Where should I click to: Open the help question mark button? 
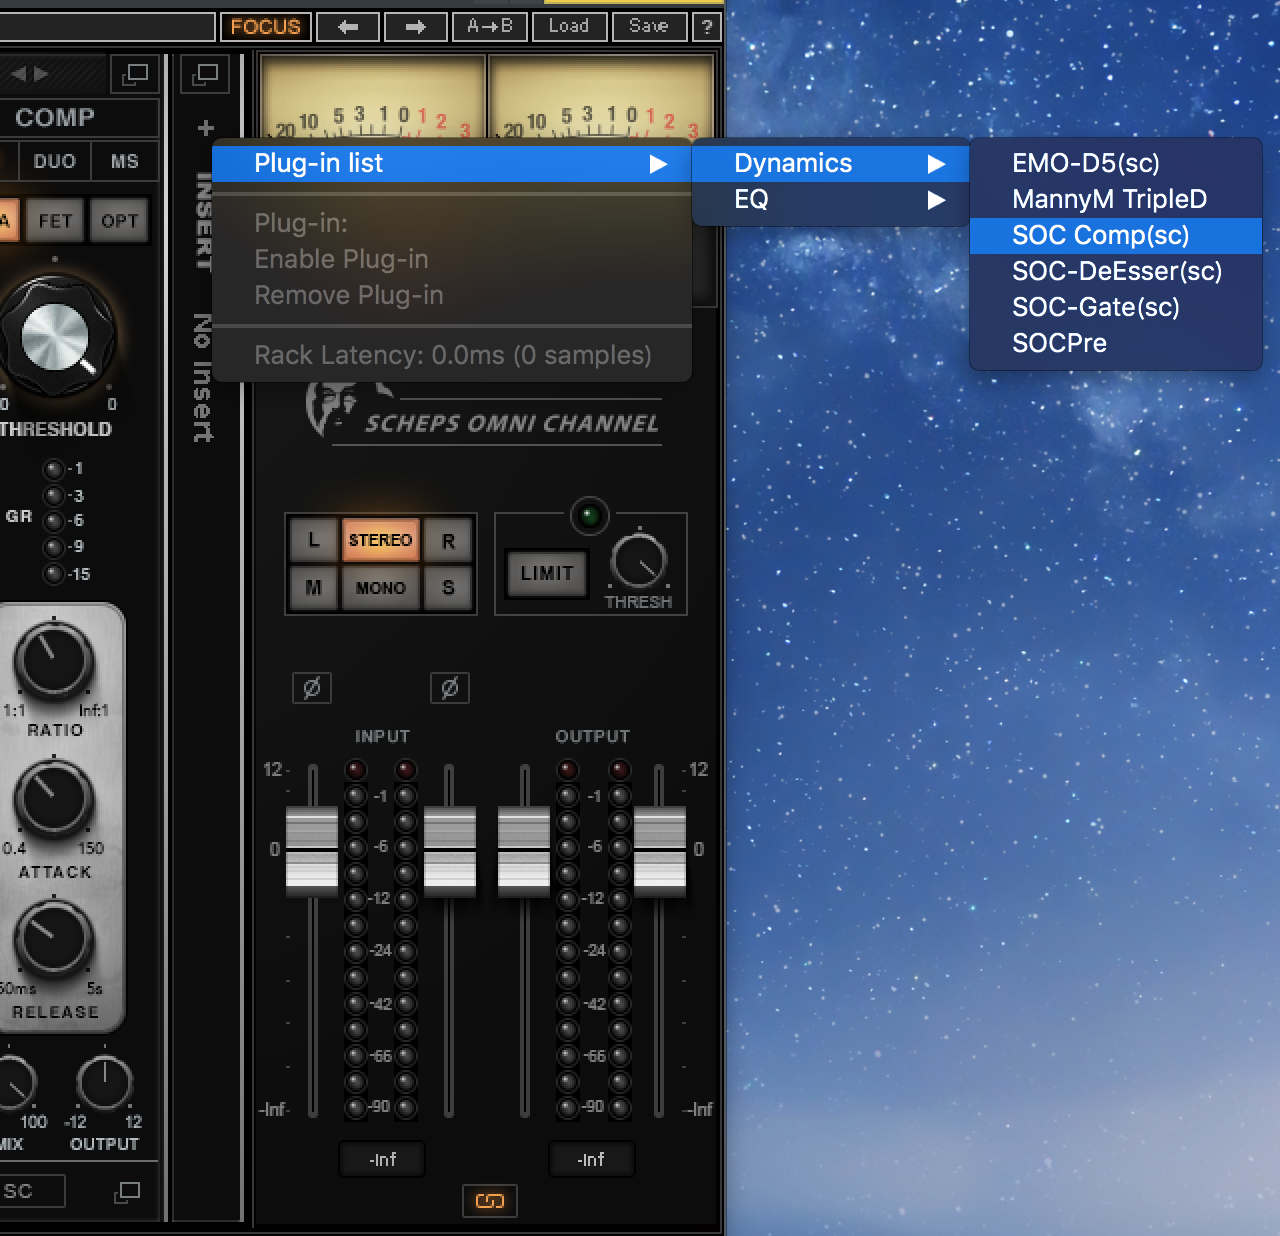pos(707,27)
